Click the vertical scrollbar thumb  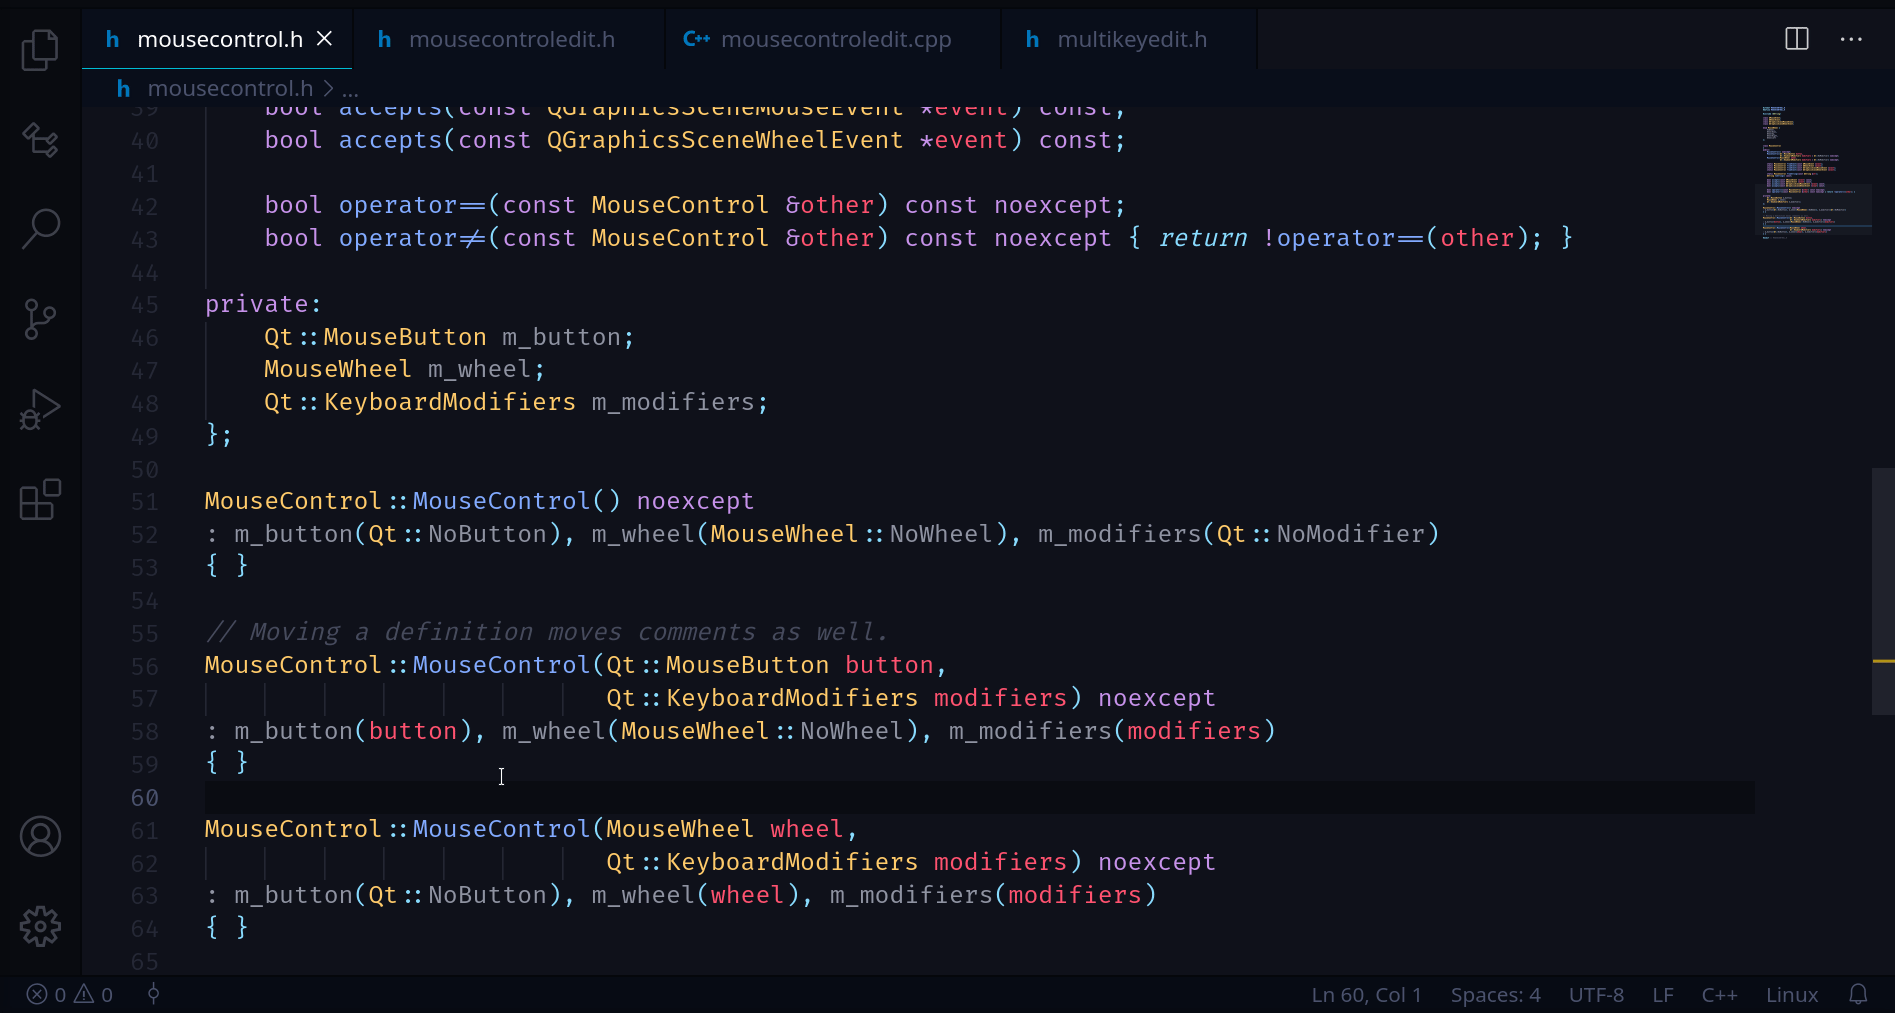click(1883, 591)
